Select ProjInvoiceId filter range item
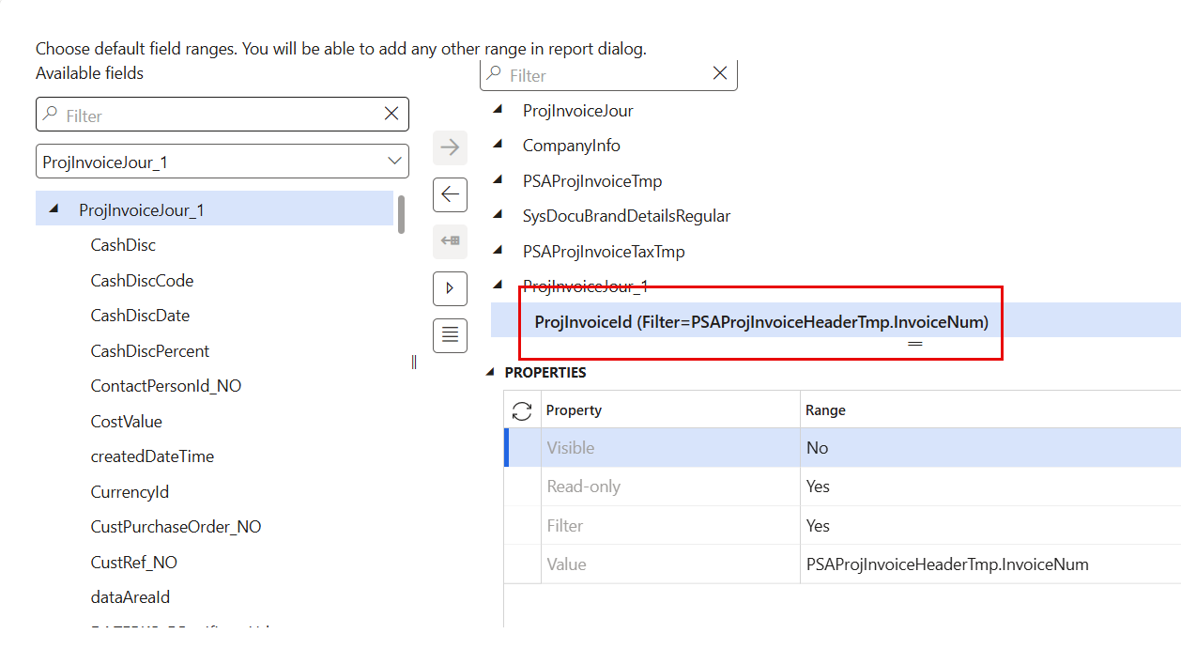 (x=761, y=322)
